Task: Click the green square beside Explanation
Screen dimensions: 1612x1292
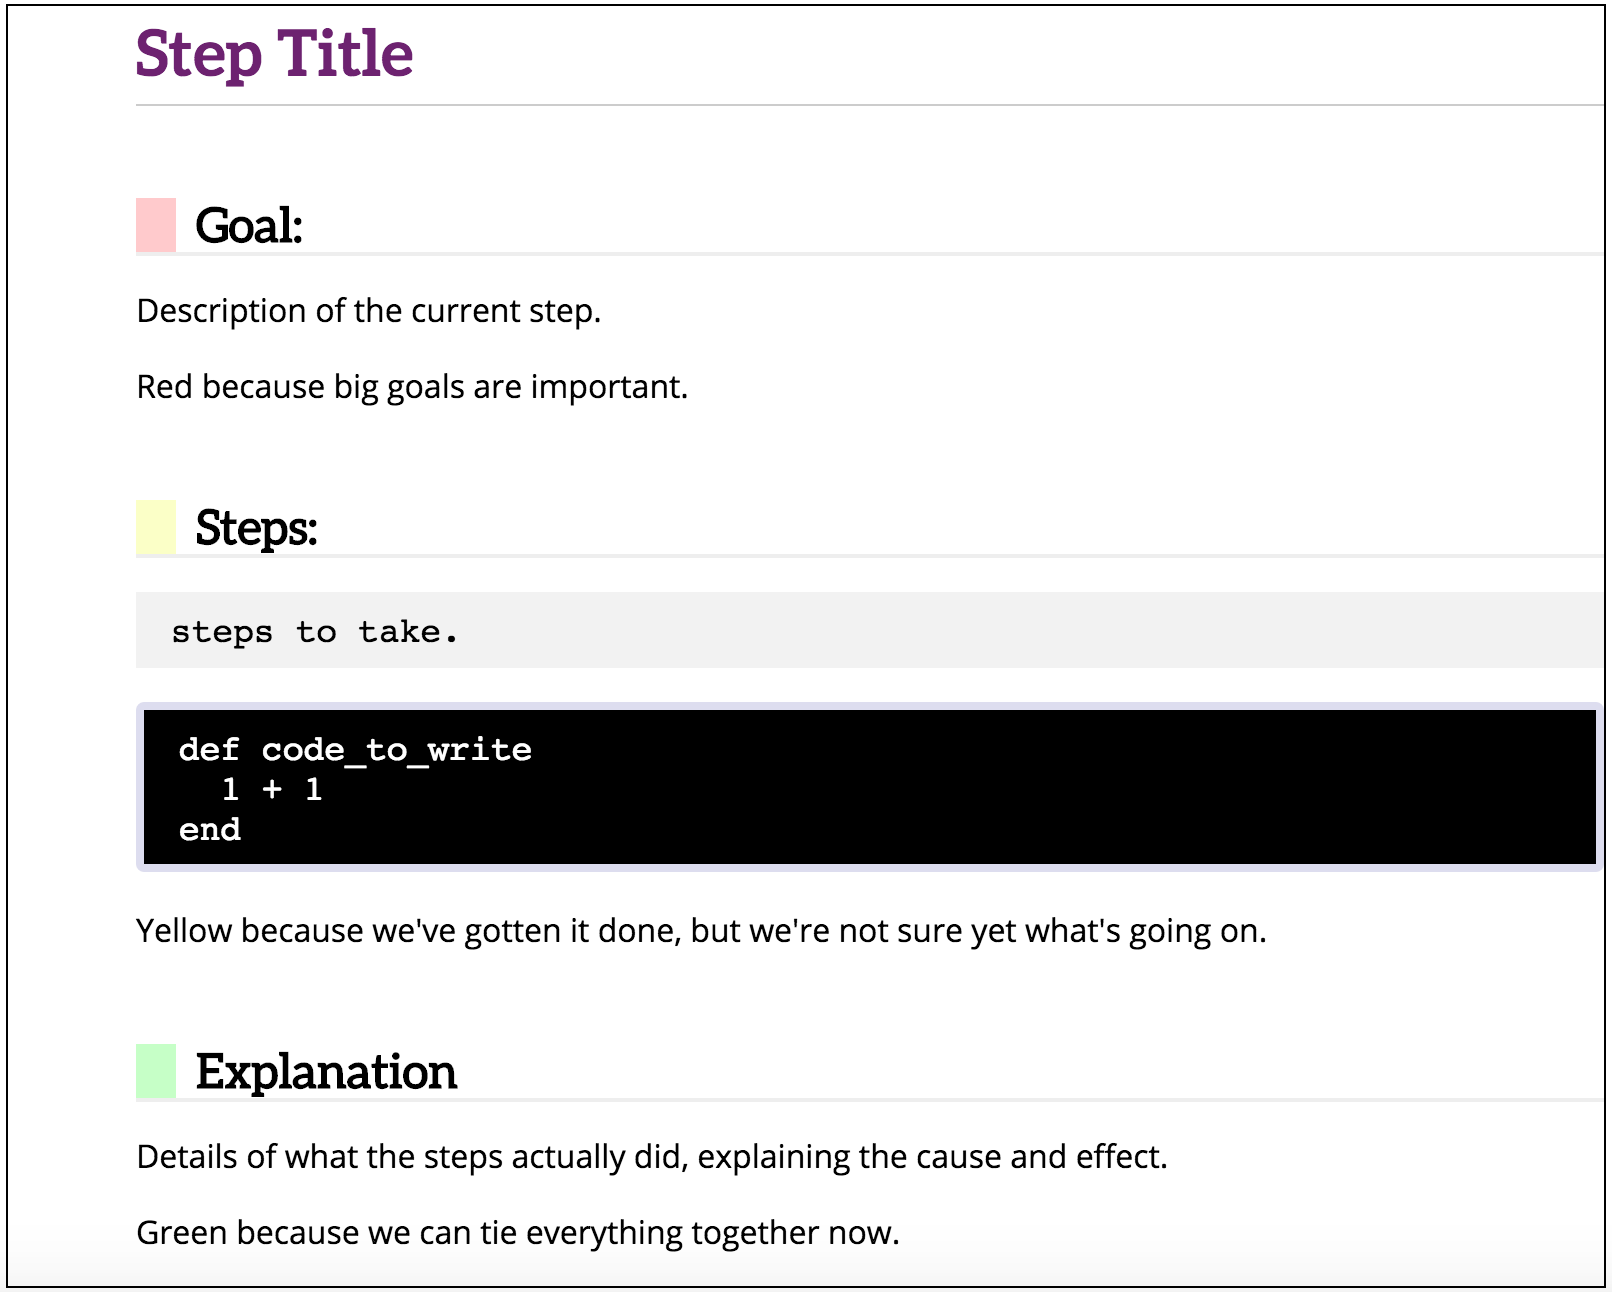Action: pyautogui.click(x=156, y=1071)
